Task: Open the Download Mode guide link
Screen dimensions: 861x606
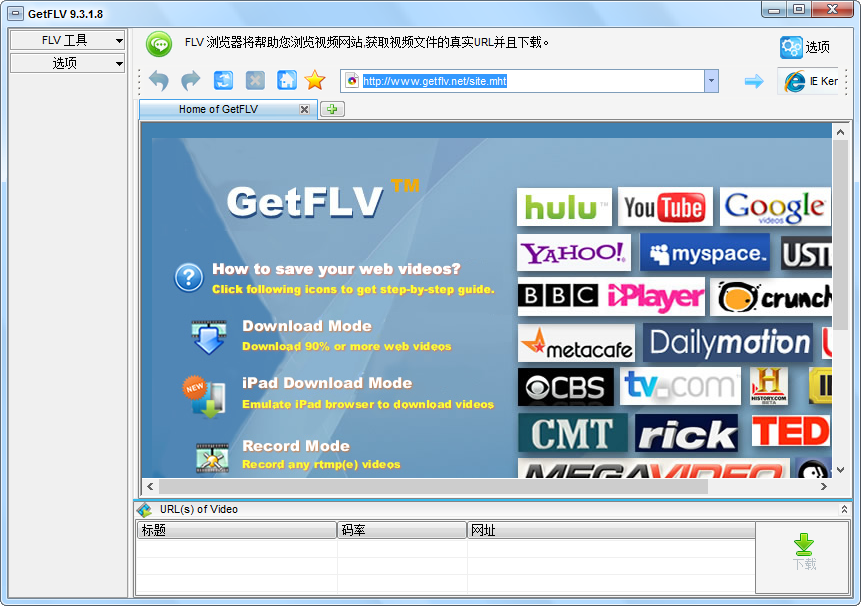Action: 307,326
